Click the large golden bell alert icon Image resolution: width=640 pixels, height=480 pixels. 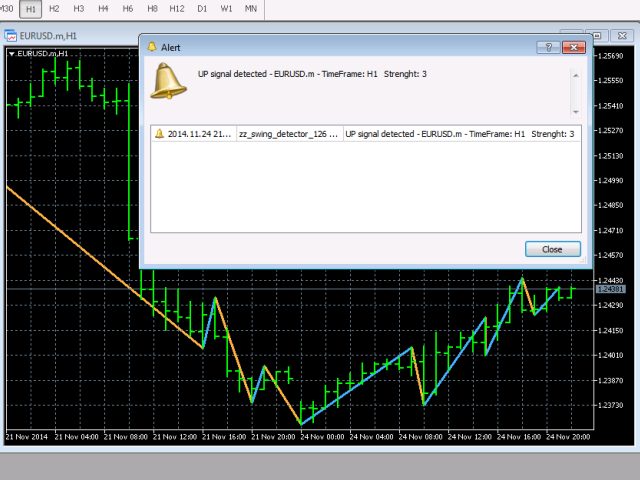[x=168, y=82]
